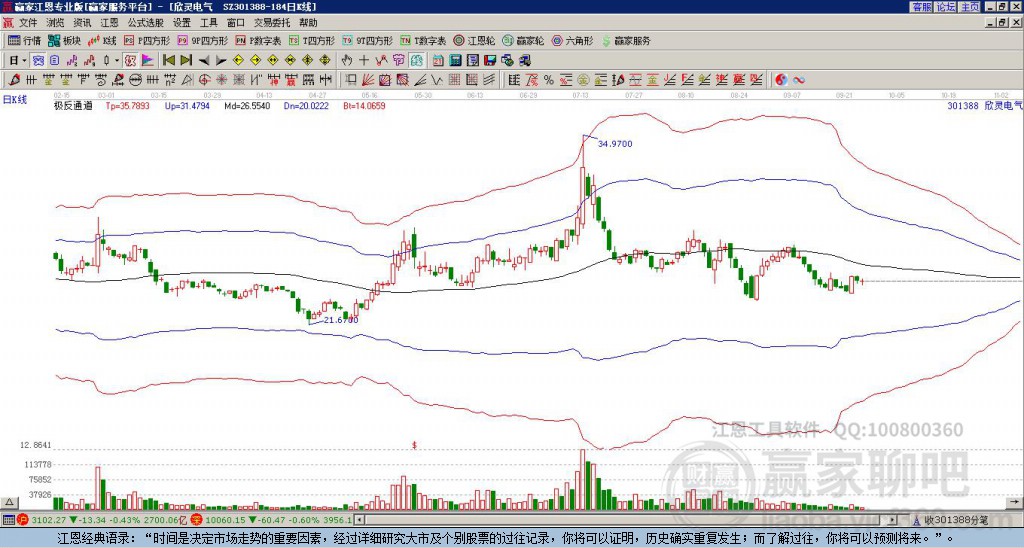The image size is (1024, 548).
Task: Open the 交易委托 menu
Action: [x=272, y=23]
